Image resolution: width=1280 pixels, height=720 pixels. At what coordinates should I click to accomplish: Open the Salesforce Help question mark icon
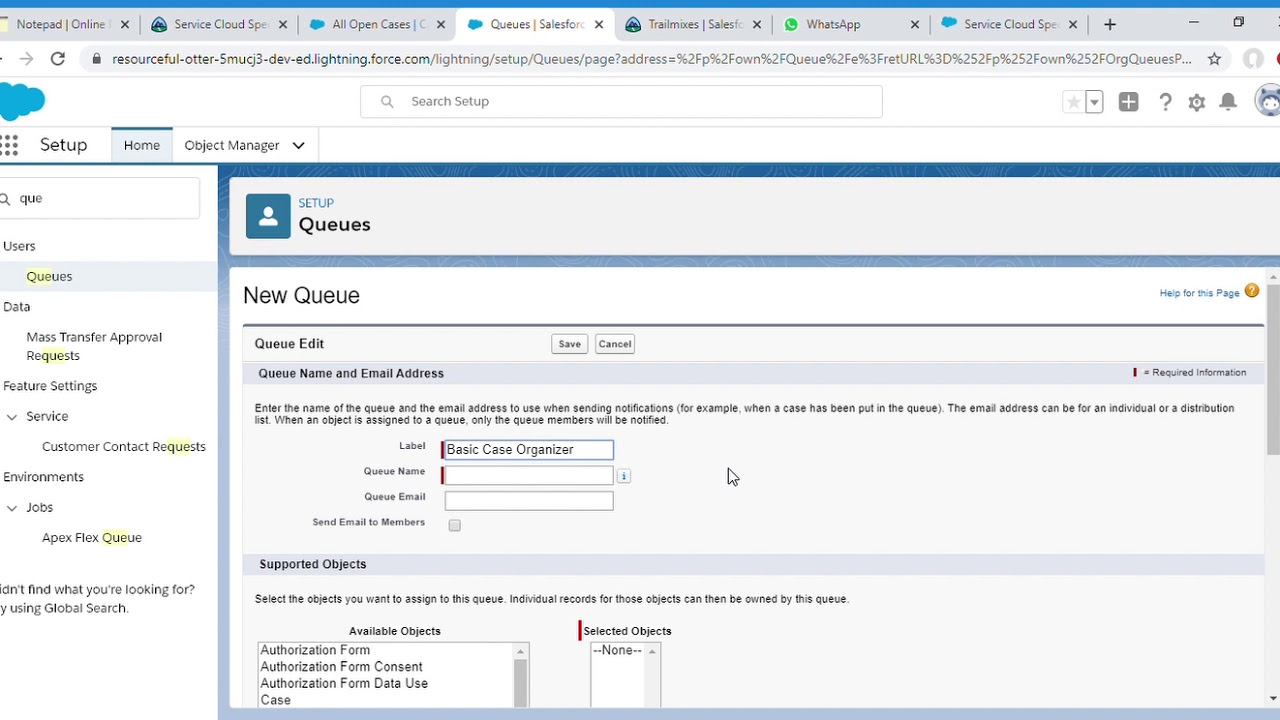pos(1165,102)
